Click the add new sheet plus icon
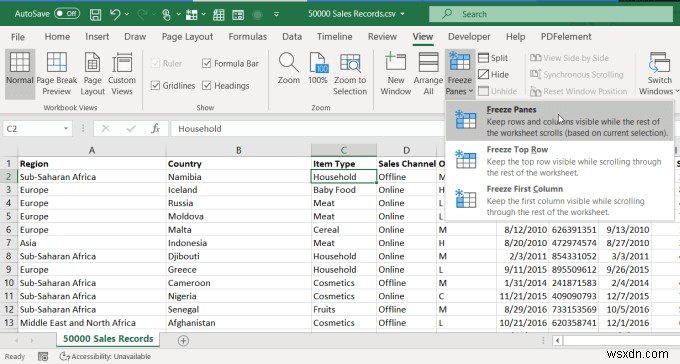680x364 pixels. tap(183, 341)
